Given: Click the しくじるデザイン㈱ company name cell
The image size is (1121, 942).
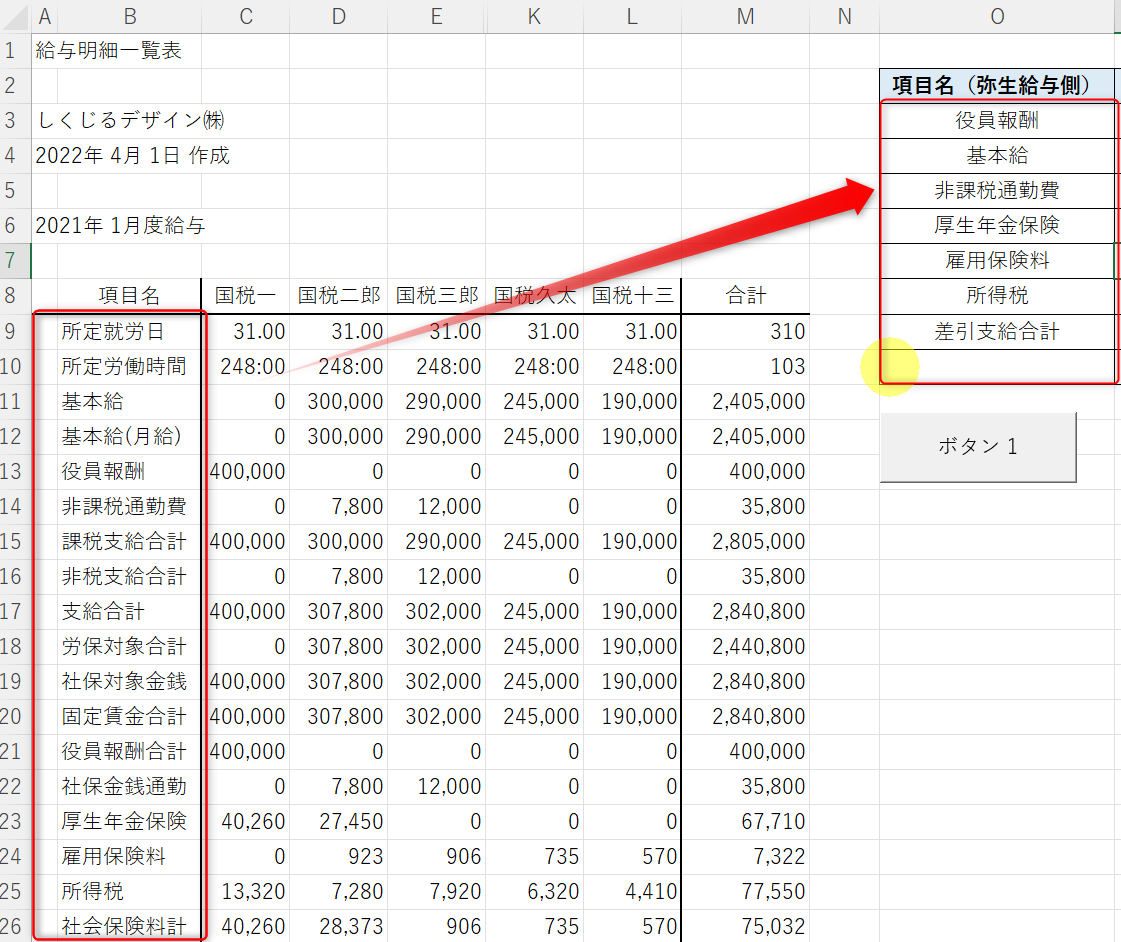Looking at the screenshot, I should (x=130, y=120).
